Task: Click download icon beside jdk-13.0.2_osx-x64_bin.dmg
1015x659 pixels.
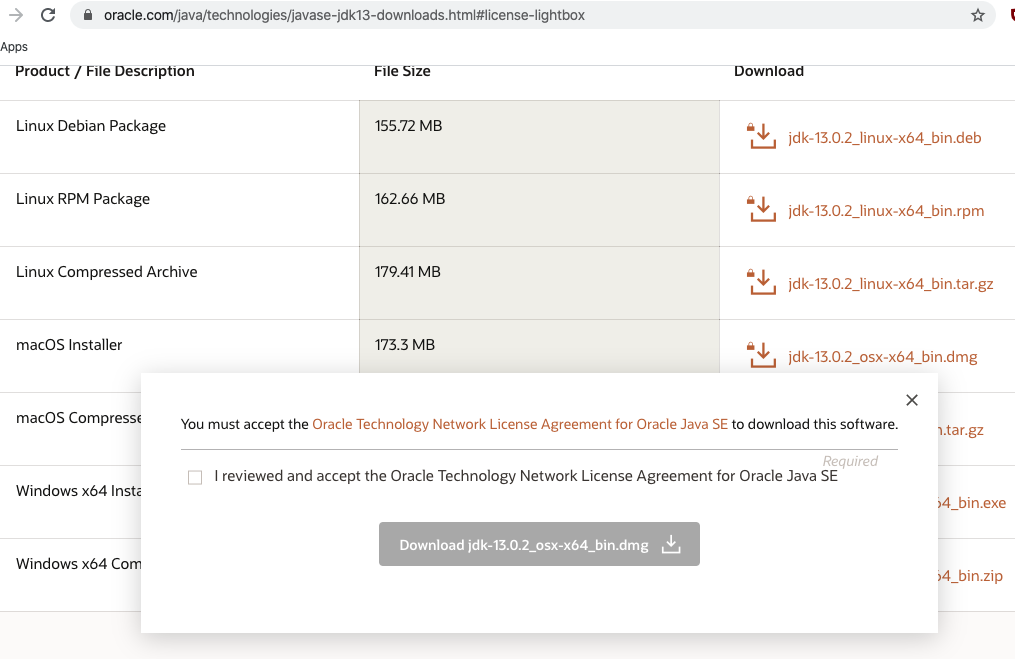Action: (762, 355)
